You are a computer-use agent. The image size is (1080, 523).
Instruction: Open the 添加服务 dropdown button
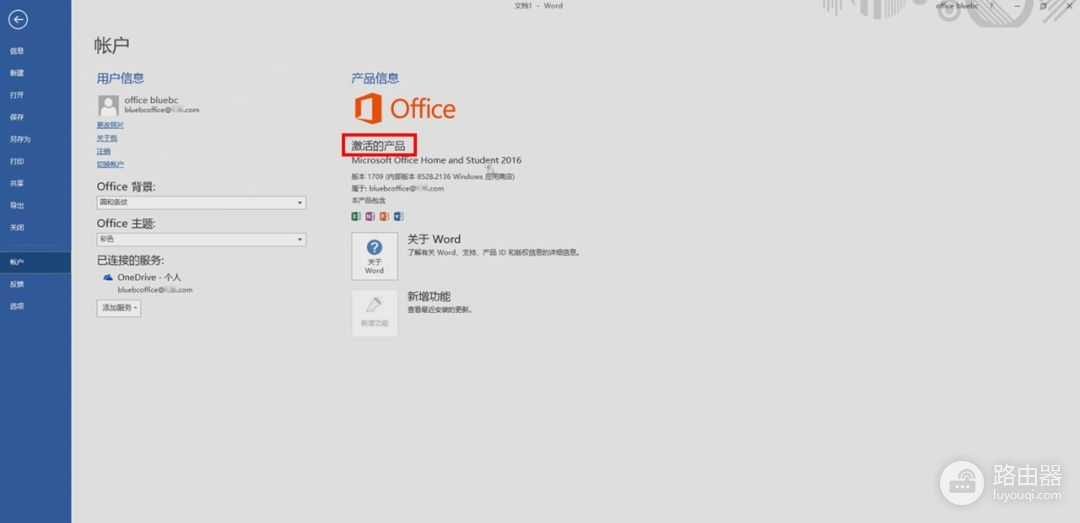(x=118, y=308)
